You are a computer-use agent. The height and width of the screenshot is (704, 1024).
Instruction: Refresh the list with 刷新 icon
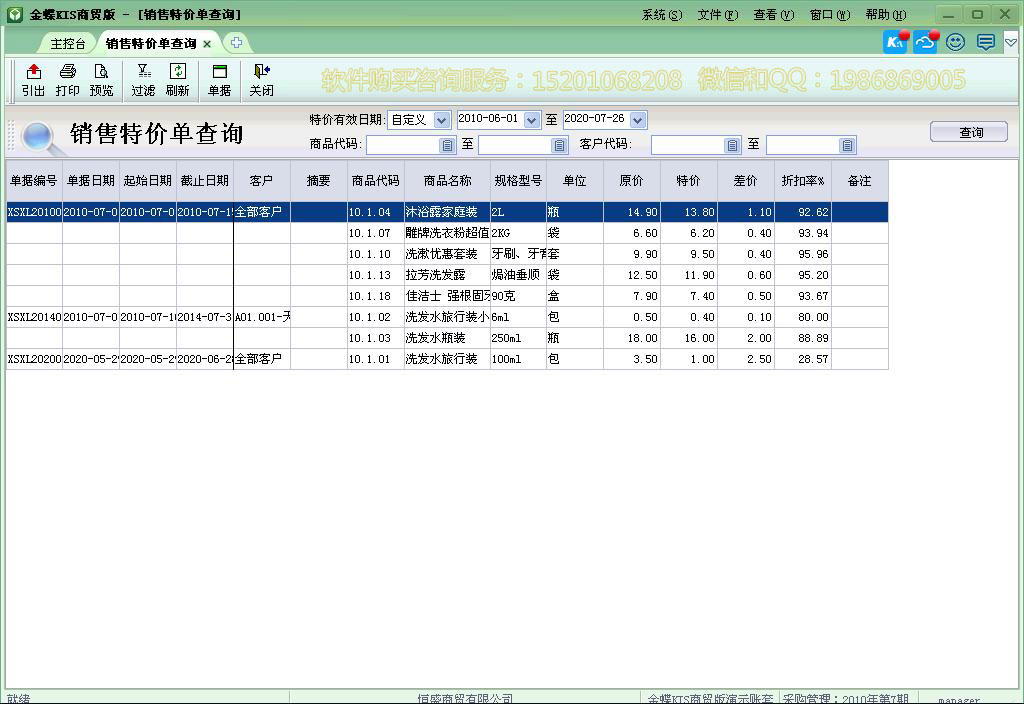(177, 80)
